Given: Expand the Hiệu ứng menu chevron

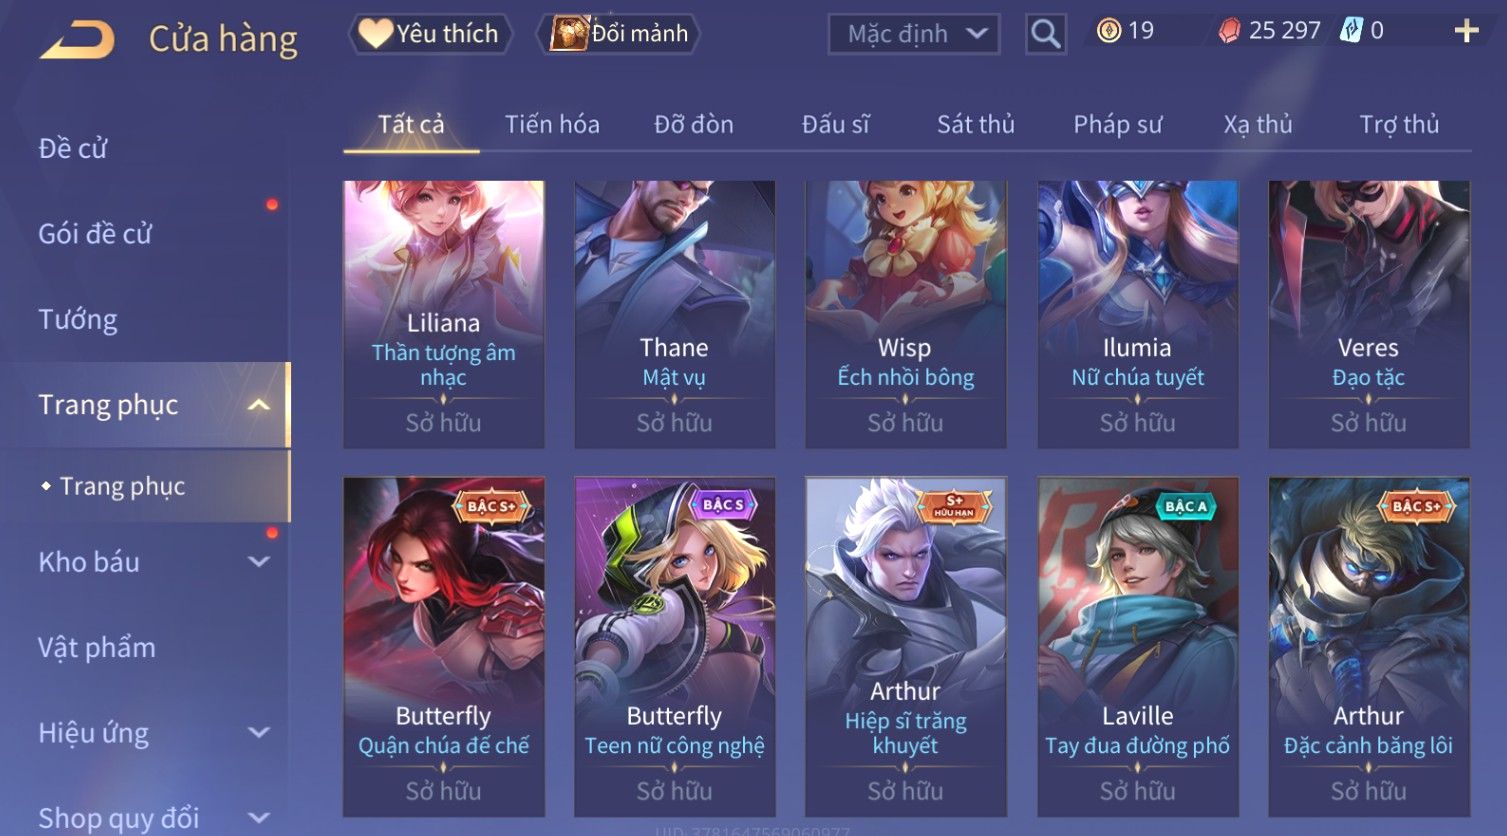Looking at the screenshot, I should point(259,732).
